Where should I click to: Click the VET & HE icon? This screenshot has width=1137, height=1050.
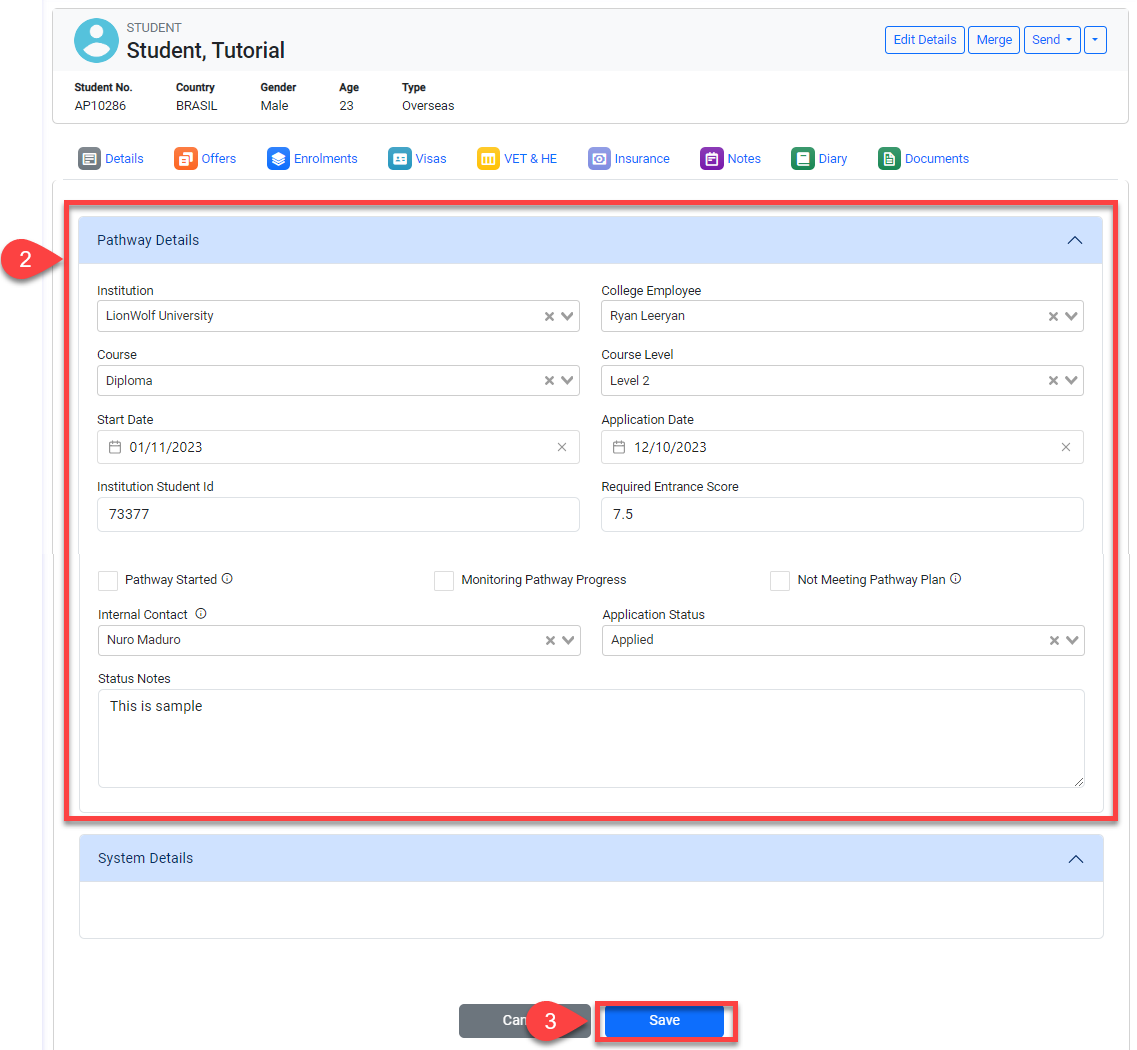(x=488, y=159)
